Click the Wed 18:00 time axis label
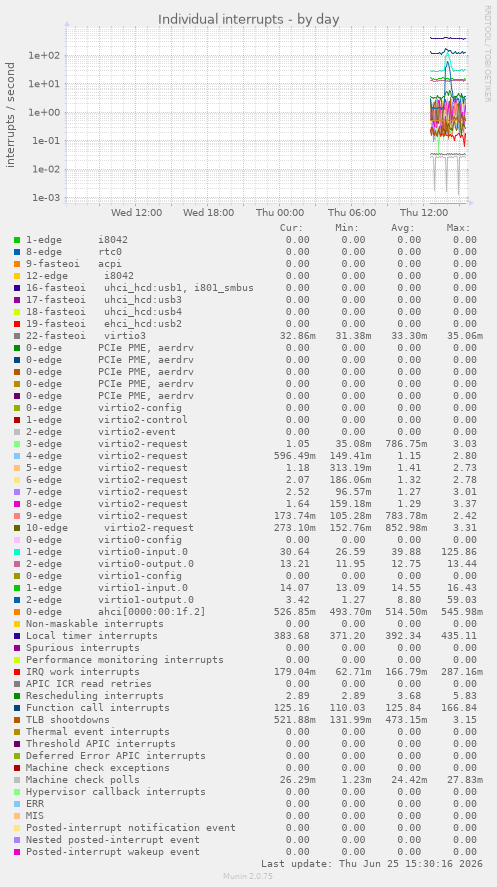The height and width of the screenshot is (887, 497). [x=208, y=213]
